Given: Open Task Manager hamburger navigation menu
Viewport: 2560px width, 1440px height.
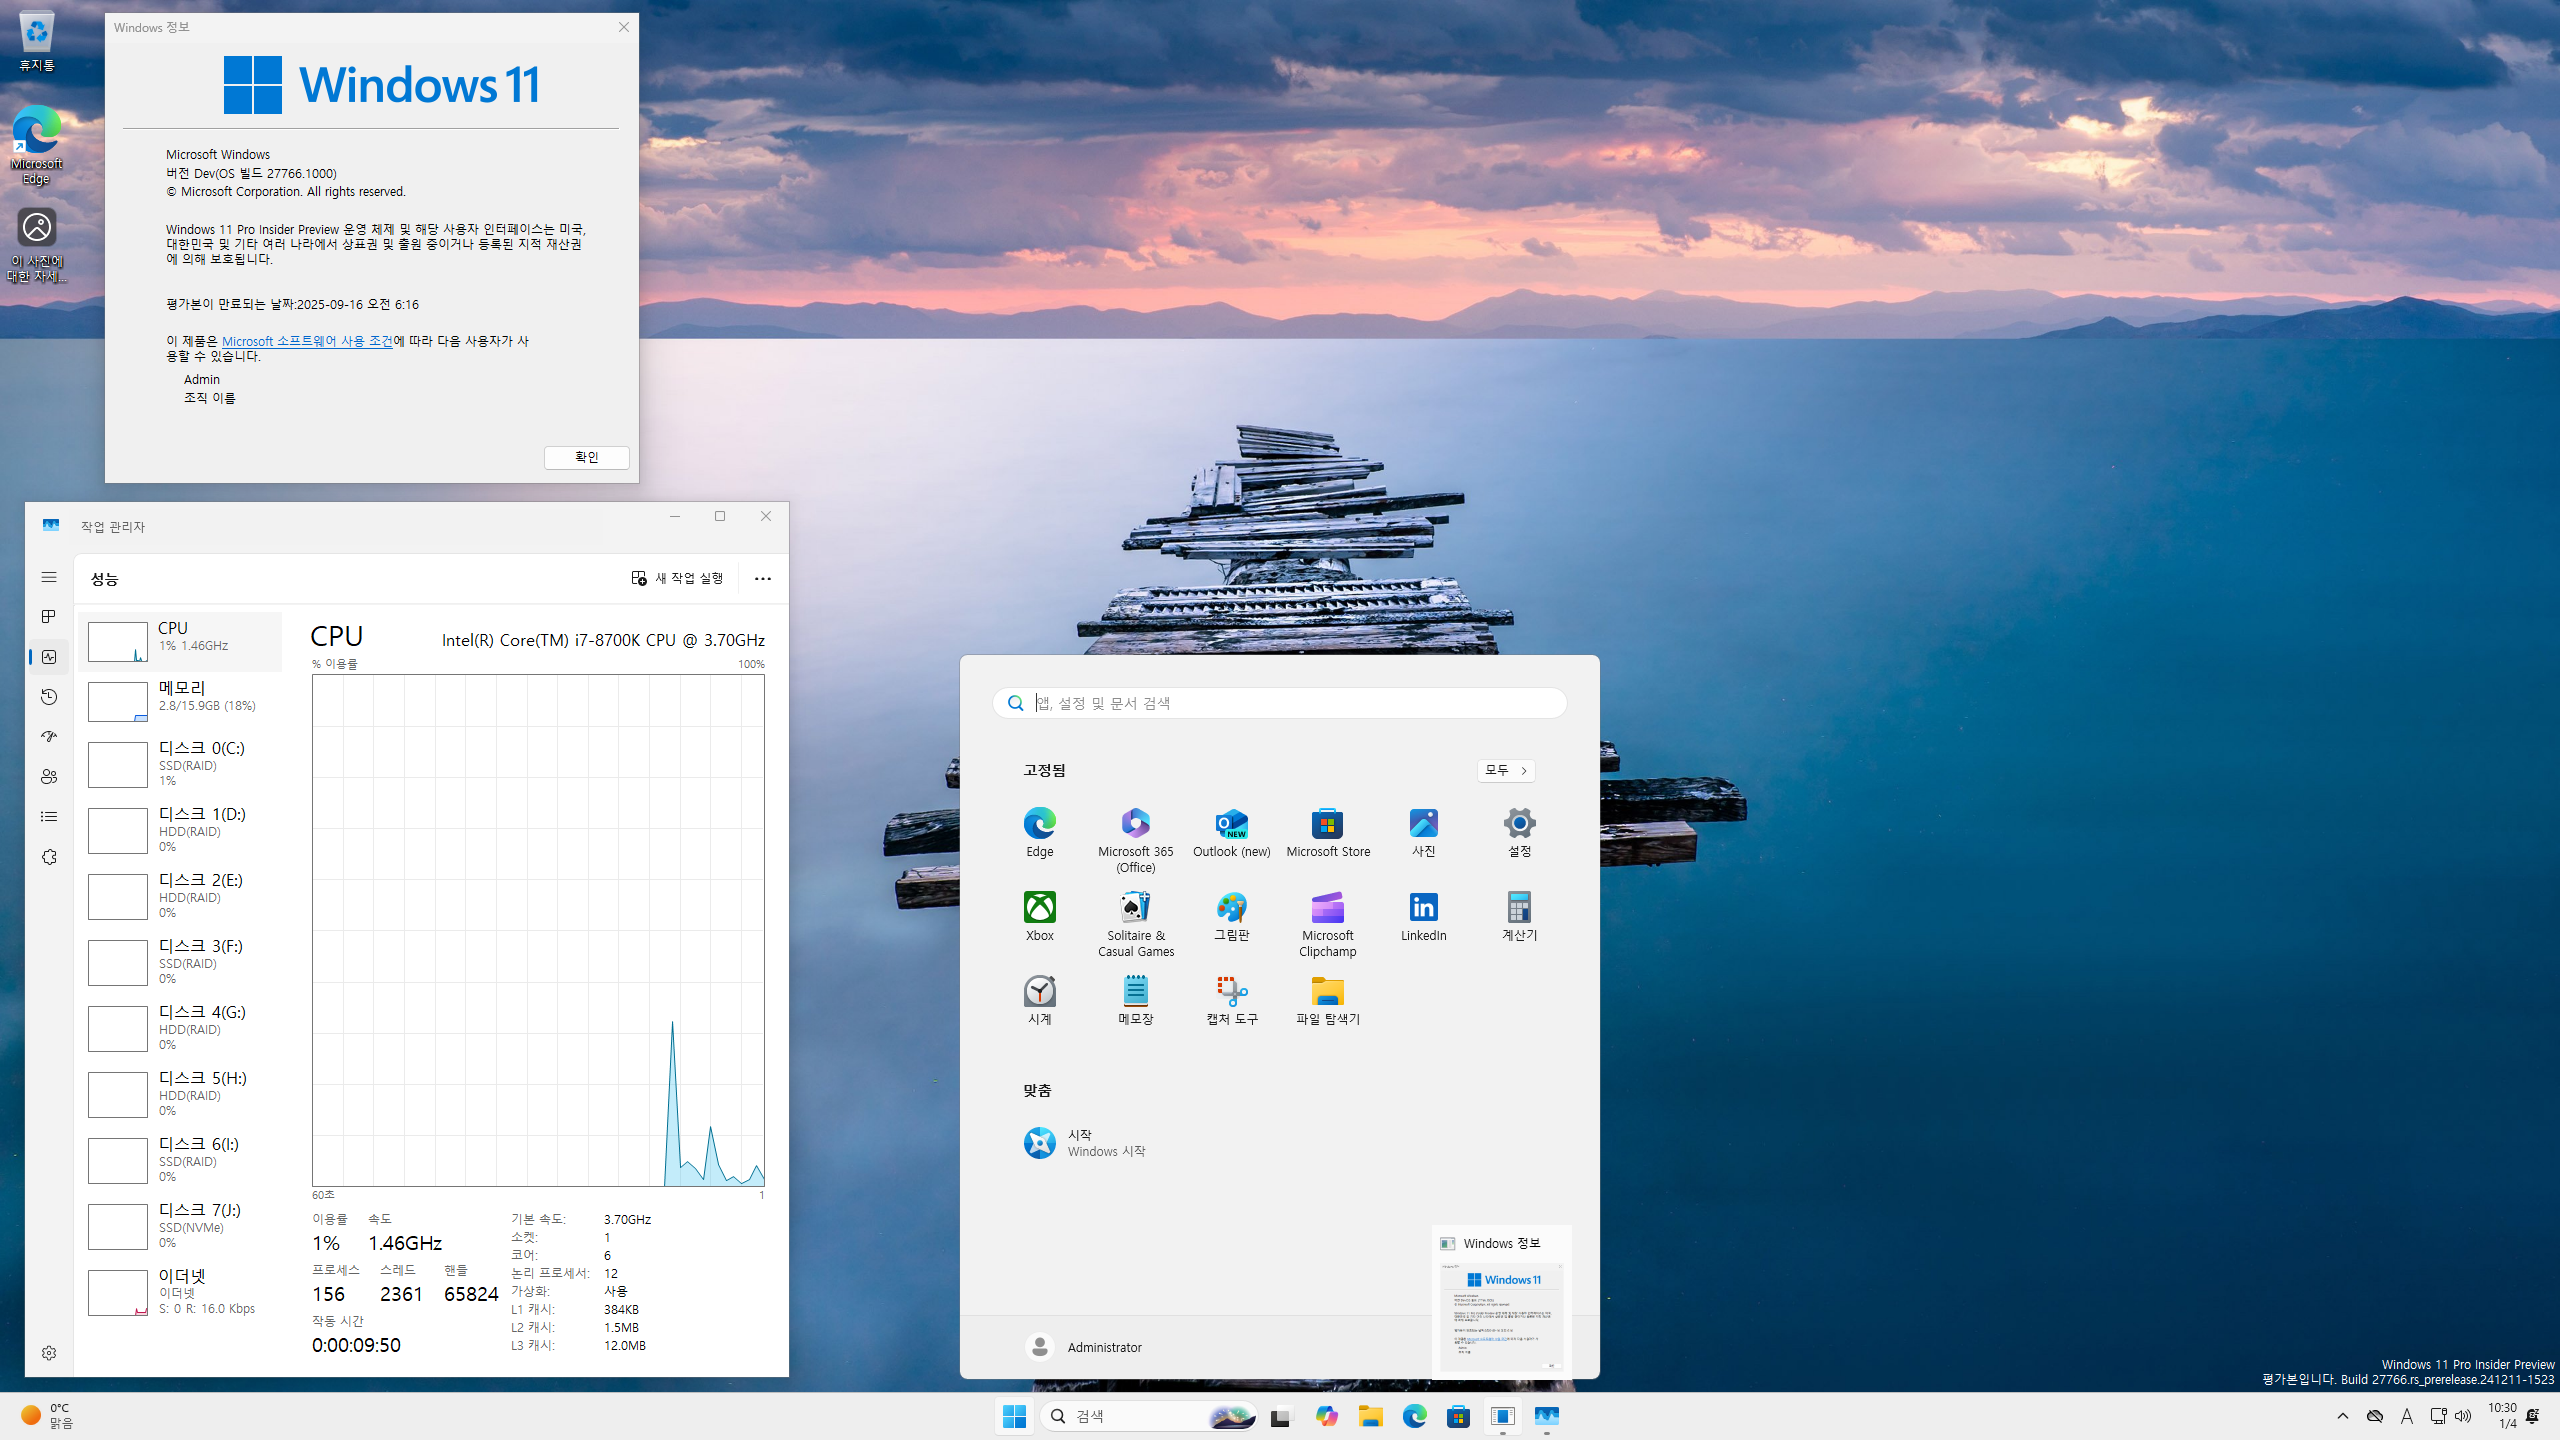Looking at the screenshot, I should [49, 577].
